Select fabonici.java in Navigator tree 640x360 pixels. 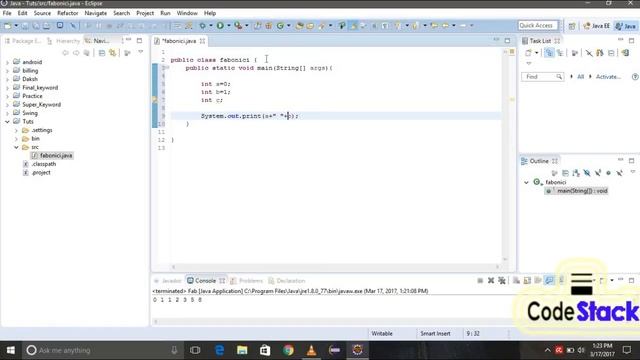[x=56, y=156]
